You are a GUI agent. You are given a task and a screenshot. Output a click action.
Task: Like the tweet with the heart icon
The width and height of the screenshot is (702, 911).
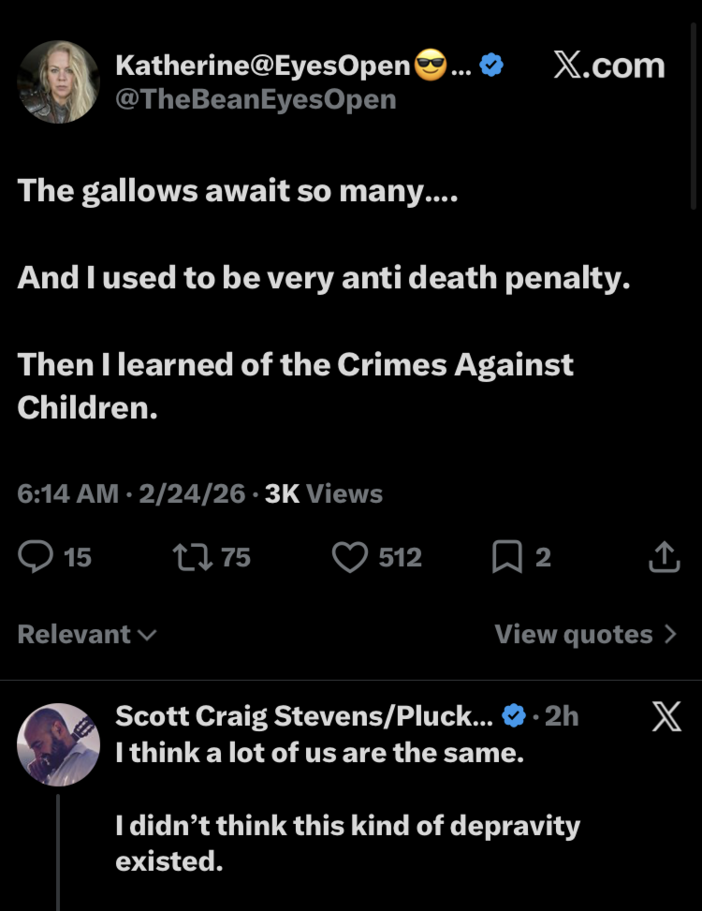click(x=349, y=557)
